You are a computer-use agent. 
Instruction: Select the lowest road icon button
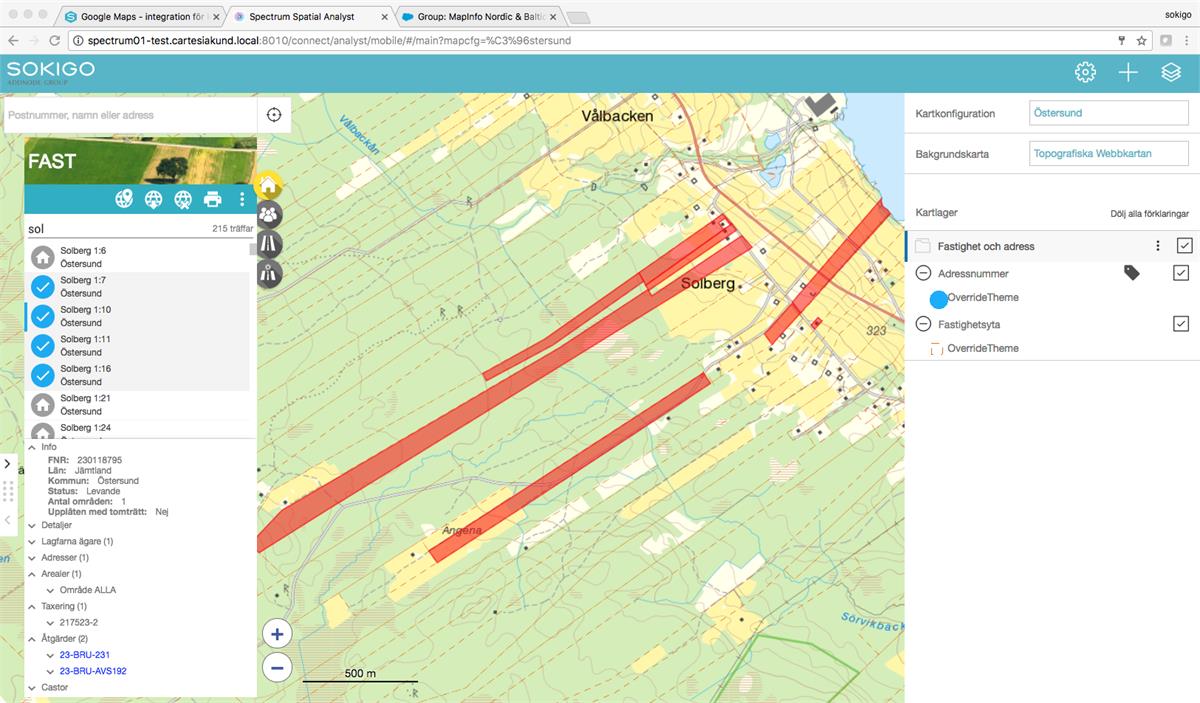coord(269,274)
